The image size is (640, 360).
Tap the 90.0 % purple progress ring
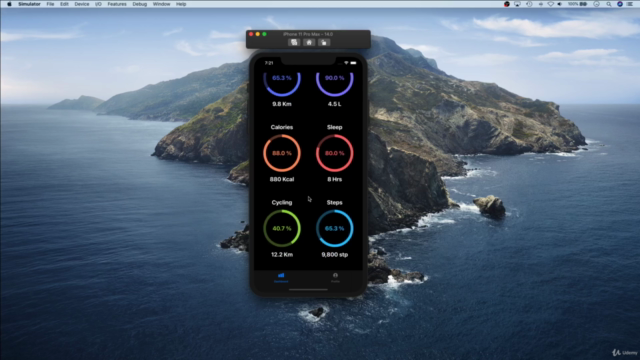click(335, 84)
